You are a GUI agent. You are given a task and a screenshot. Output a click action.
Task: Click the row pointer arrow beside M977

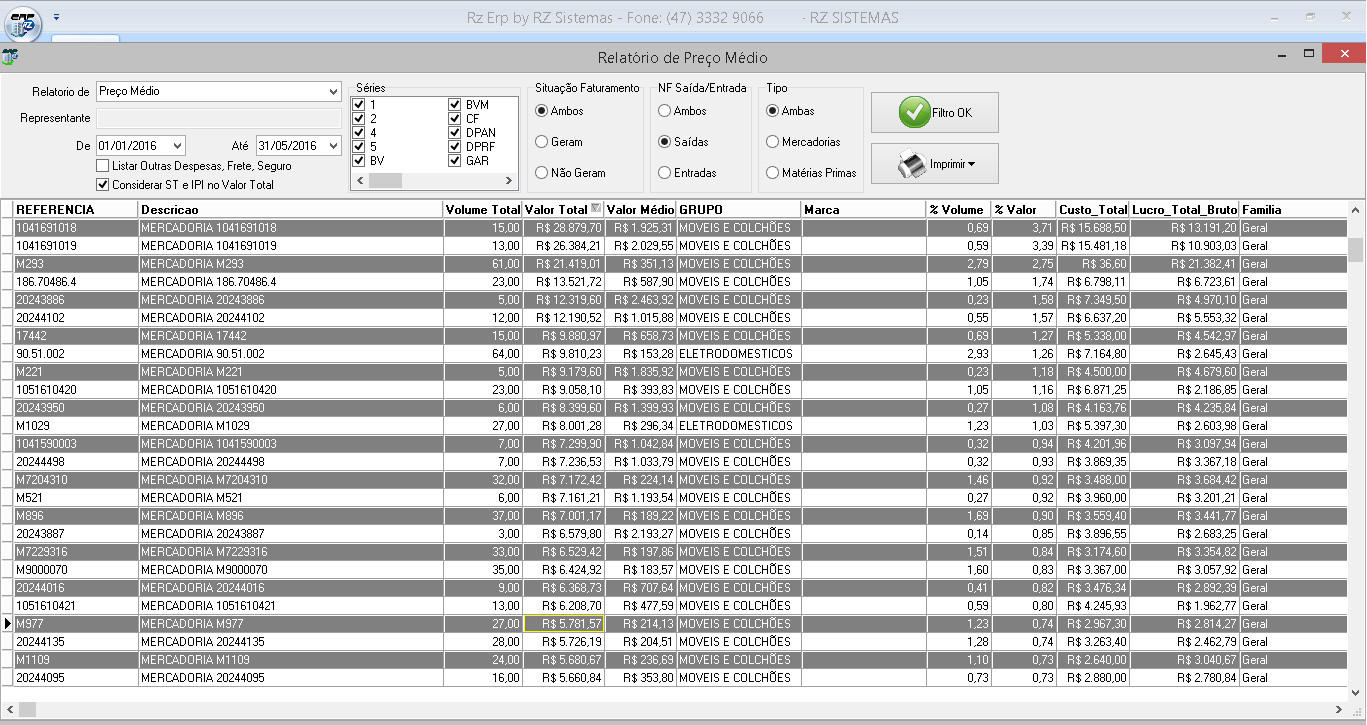pos(7,624)
